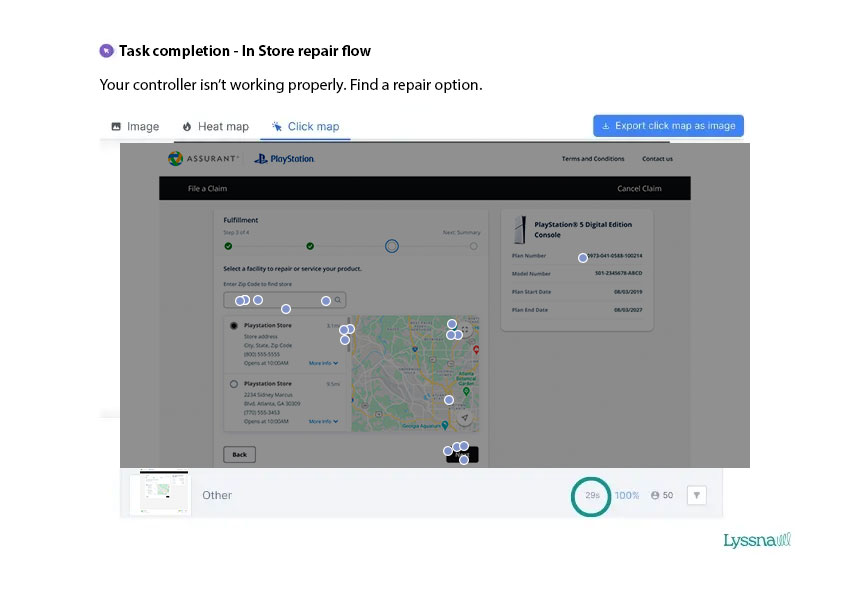
Task: Switch to the Heat map tab
Action: point(215,127)
